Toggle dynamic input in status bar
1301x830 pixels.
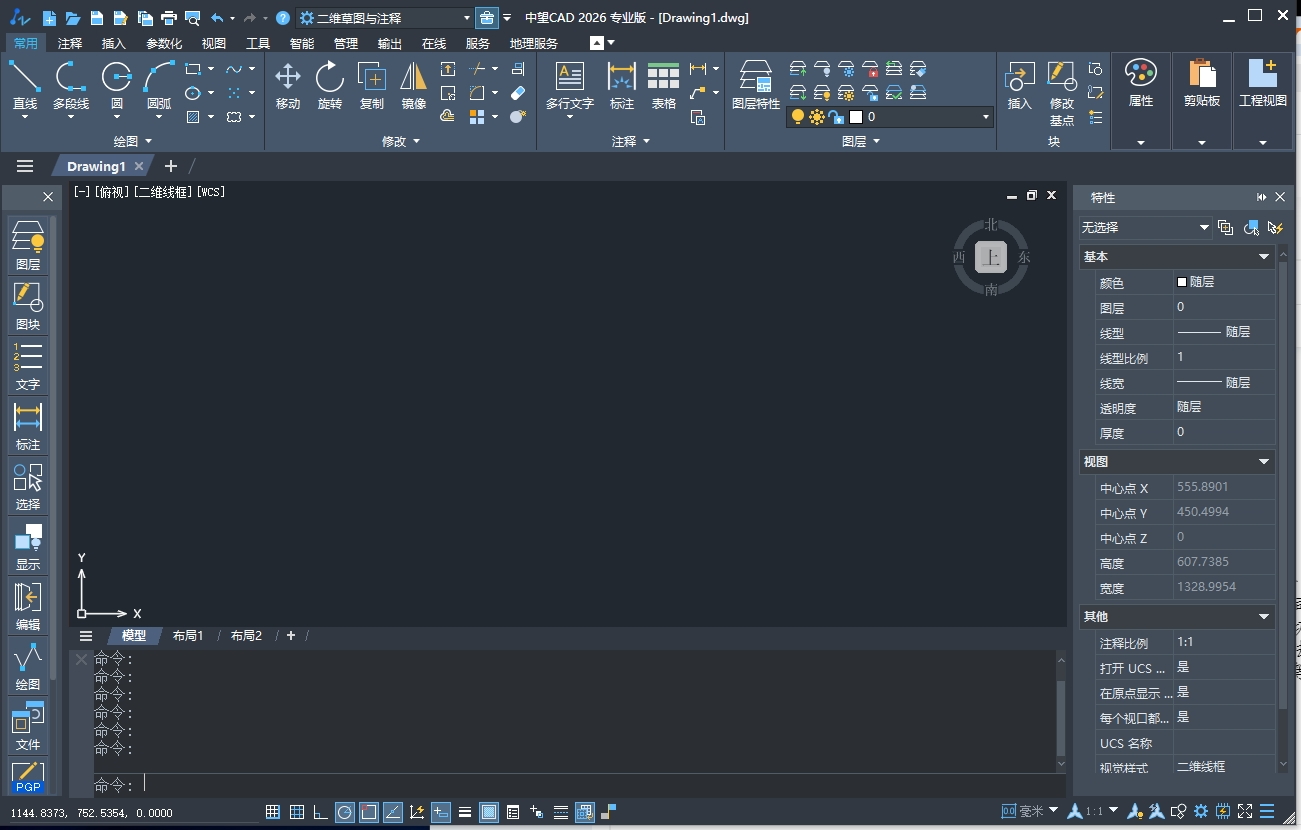(x=441, y=812)
